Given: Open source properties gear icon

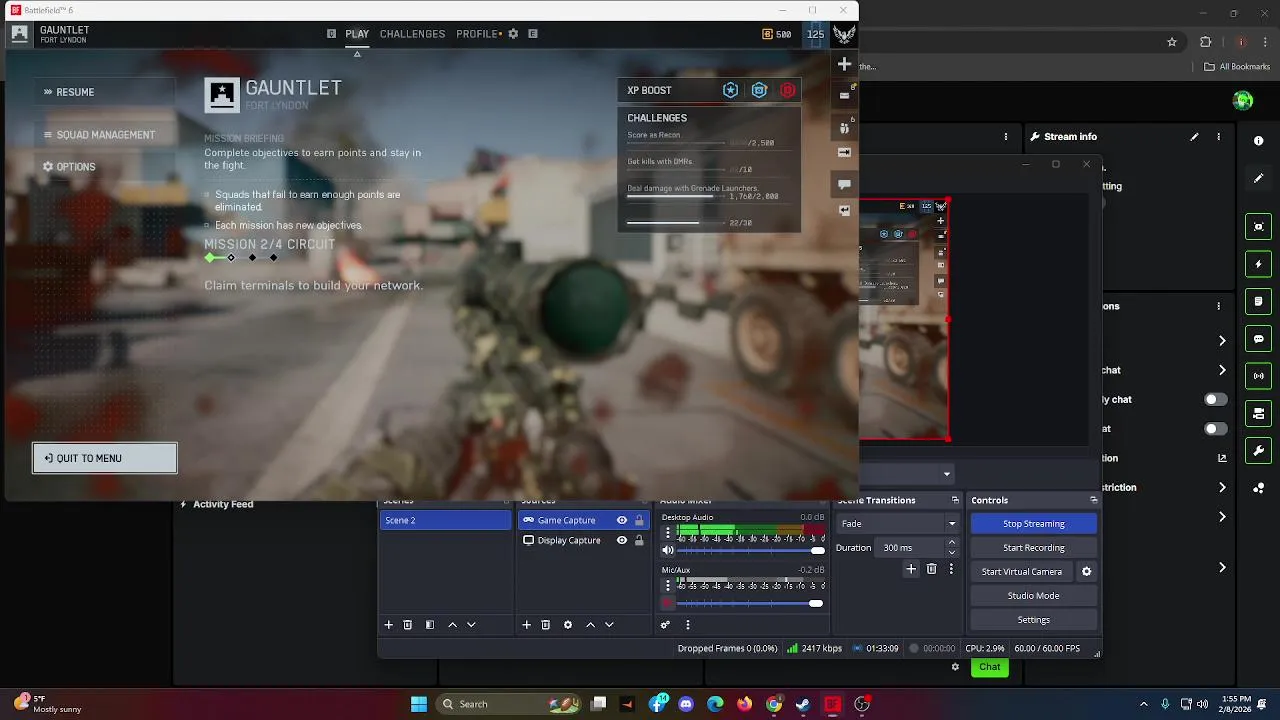Looking at the screenshot, I should click(x=568, y=625).
